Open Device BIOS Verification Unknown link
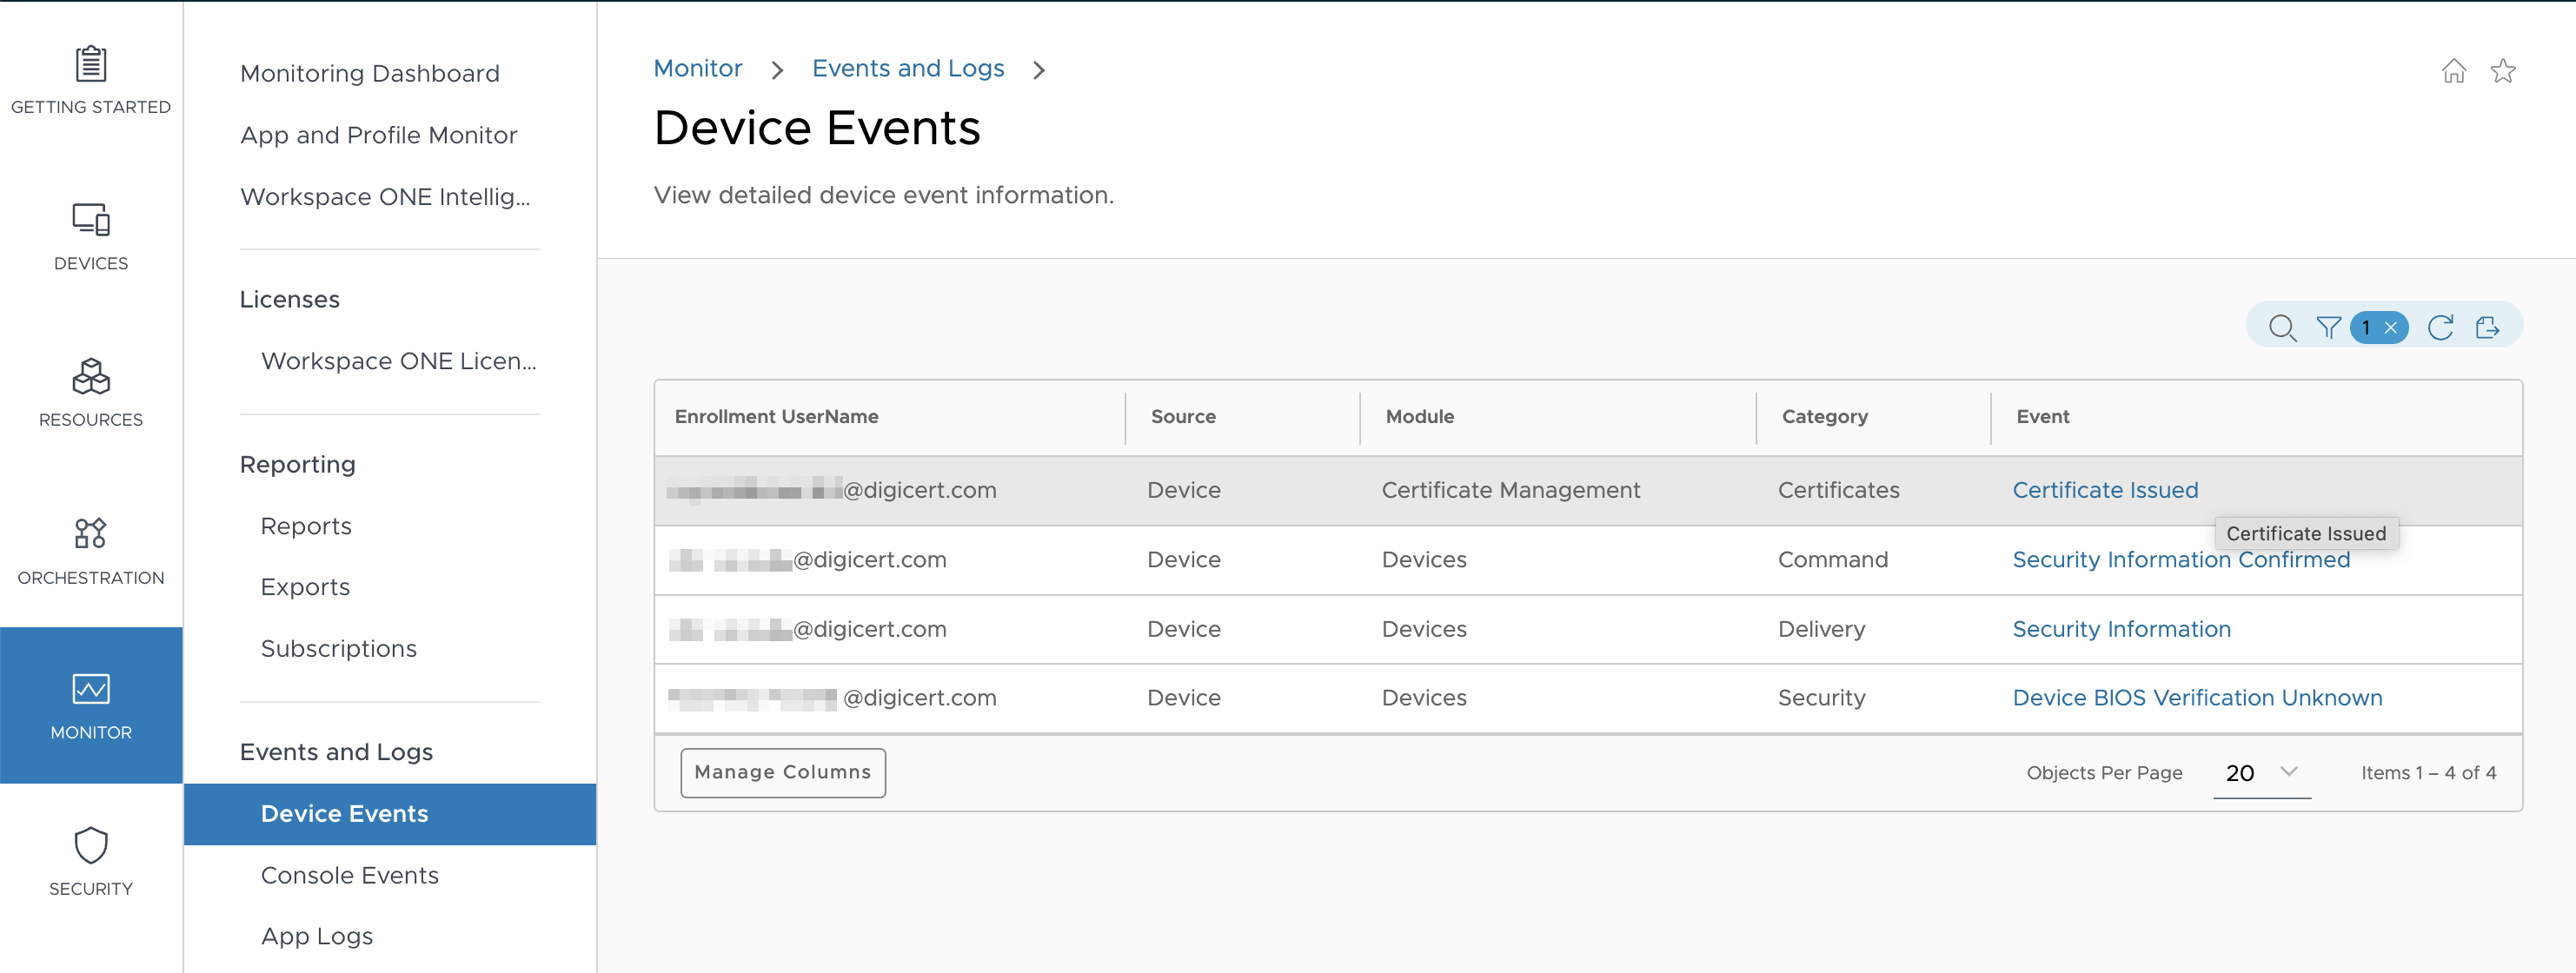Screen dimensions: 2576x973 point(2196,698)
